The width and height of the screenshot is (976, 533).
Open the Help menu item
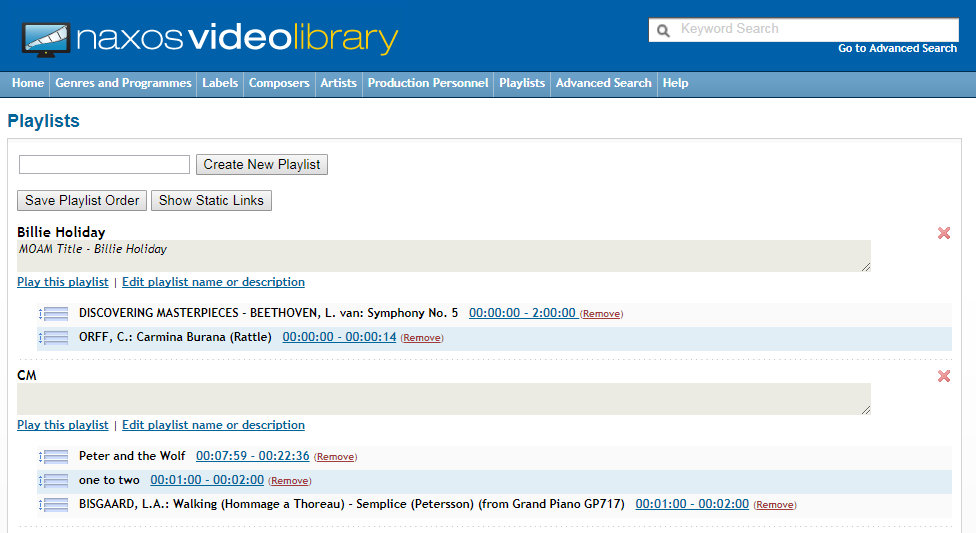675,83
